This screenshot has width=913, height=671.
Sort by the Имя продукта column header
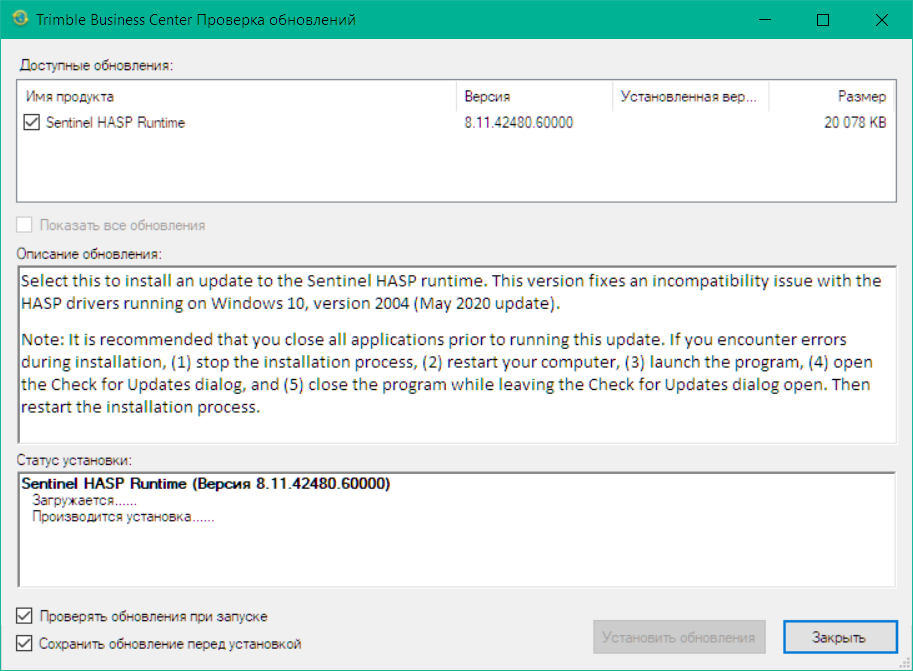[x=238, y=97]
